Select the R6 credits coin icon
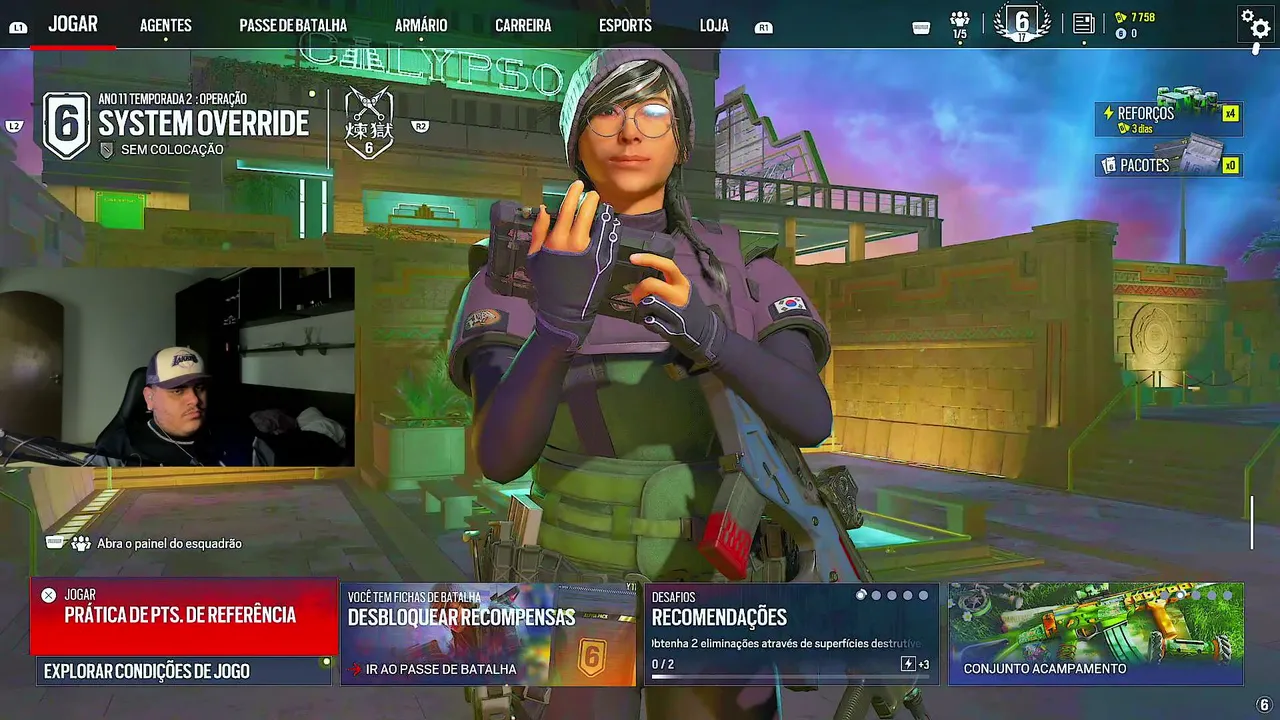Image resolution: width=1280 pixels, height=720 pixels. click(x=1121, y=33)
